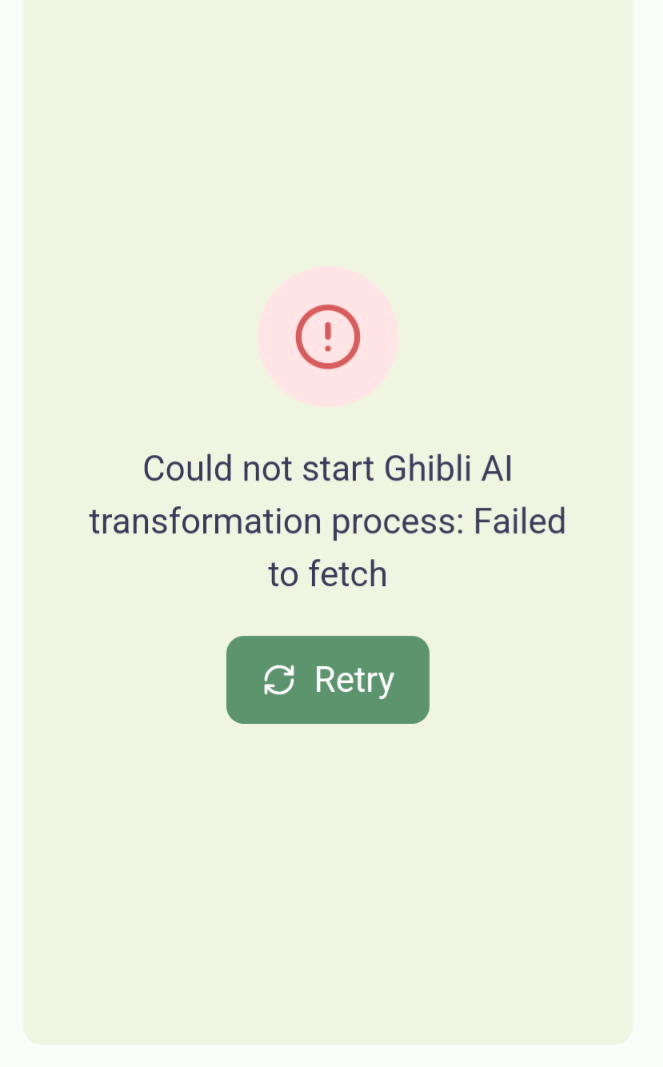Tap the pink circular error badge
663x1067 pixels.
pos(327,337)
